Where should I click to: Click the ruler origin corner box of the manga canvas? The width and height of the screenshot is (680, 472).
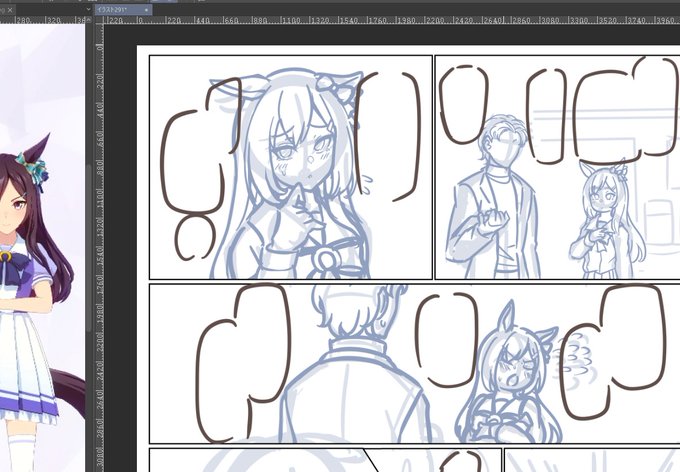click(99, 20)
